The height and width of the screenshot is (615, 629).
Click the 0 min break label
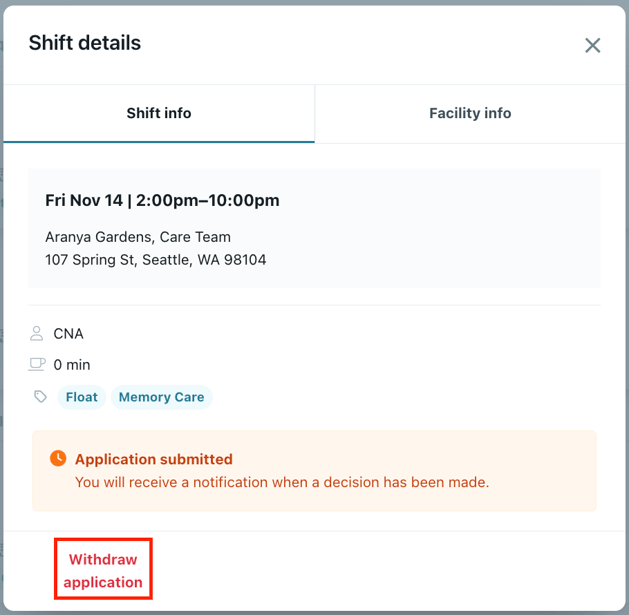pos(72,365)
